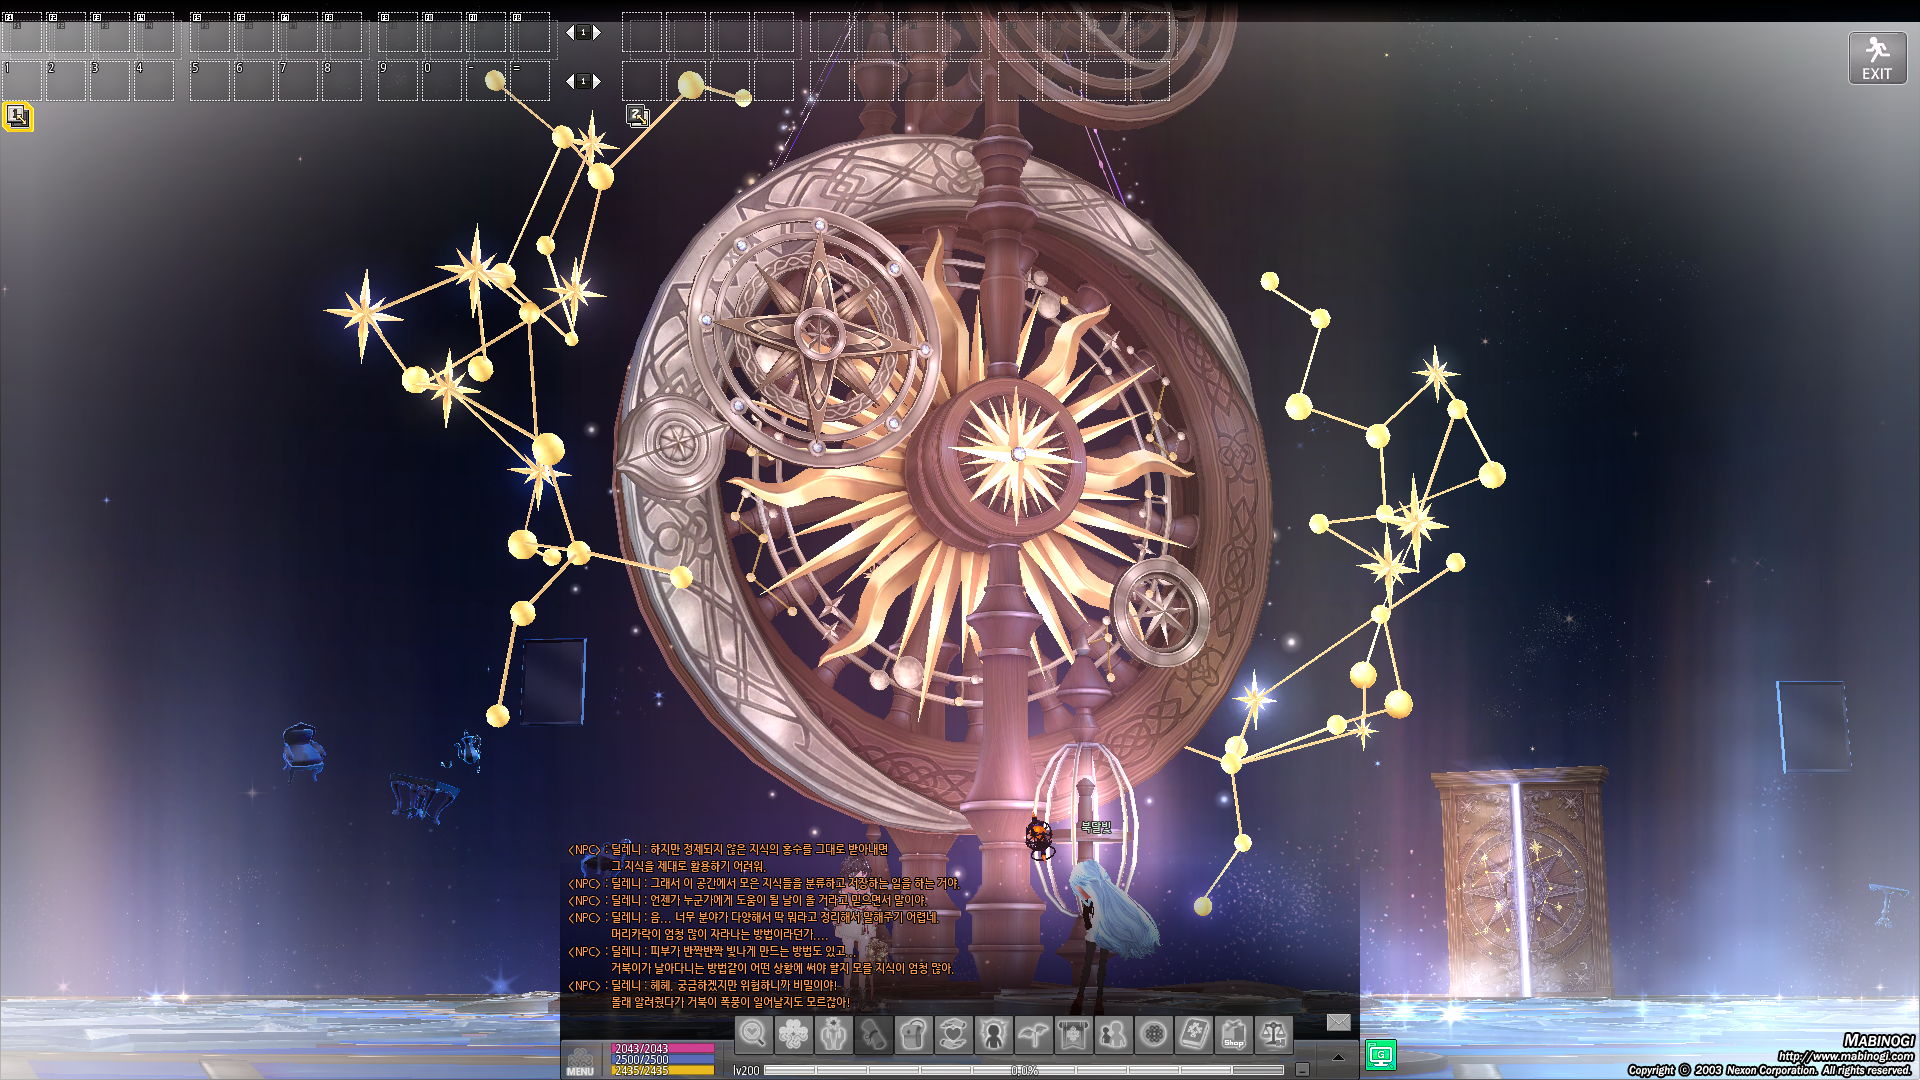Click the level 200 experience progress bar

[1023, 1070]
